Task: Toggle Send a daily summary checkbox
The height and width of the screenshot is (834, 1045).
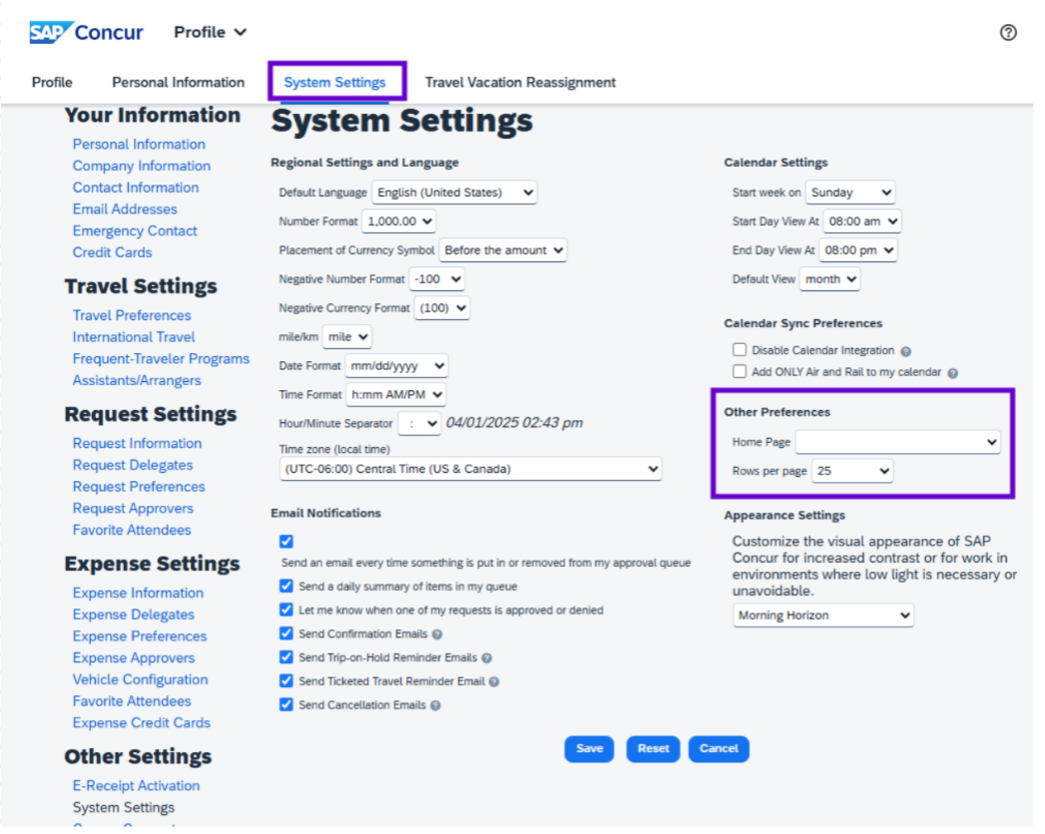Action: (x=287, y=586)
